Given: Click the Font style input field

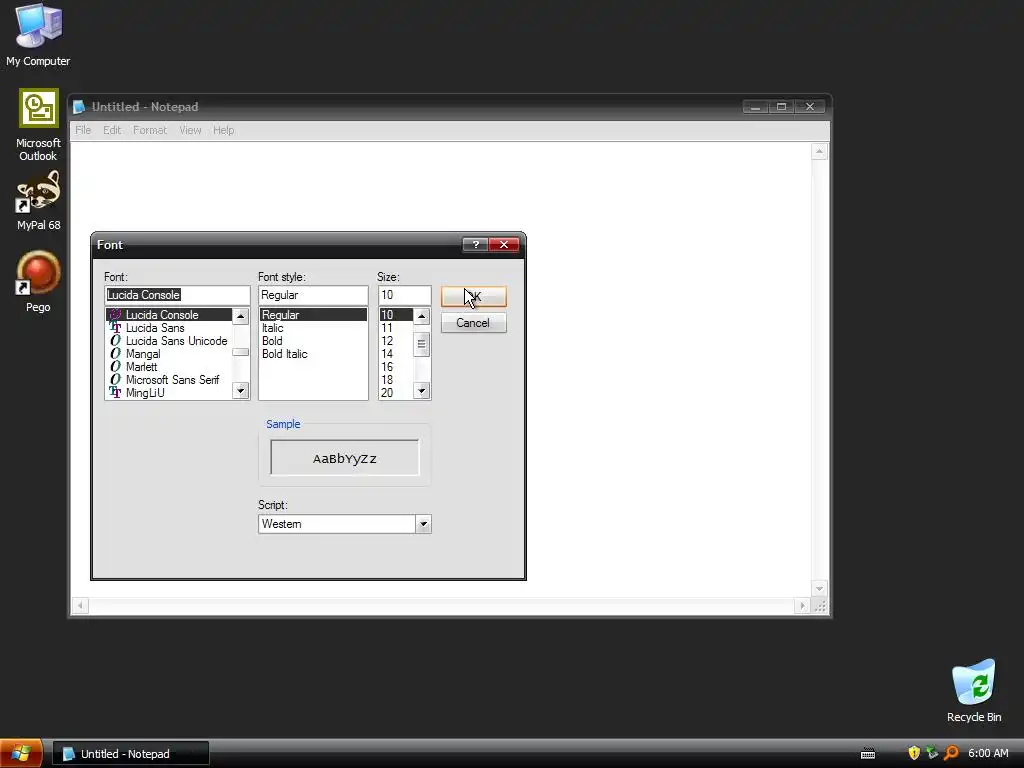Looking at the screenshot, I should [313, 295].
